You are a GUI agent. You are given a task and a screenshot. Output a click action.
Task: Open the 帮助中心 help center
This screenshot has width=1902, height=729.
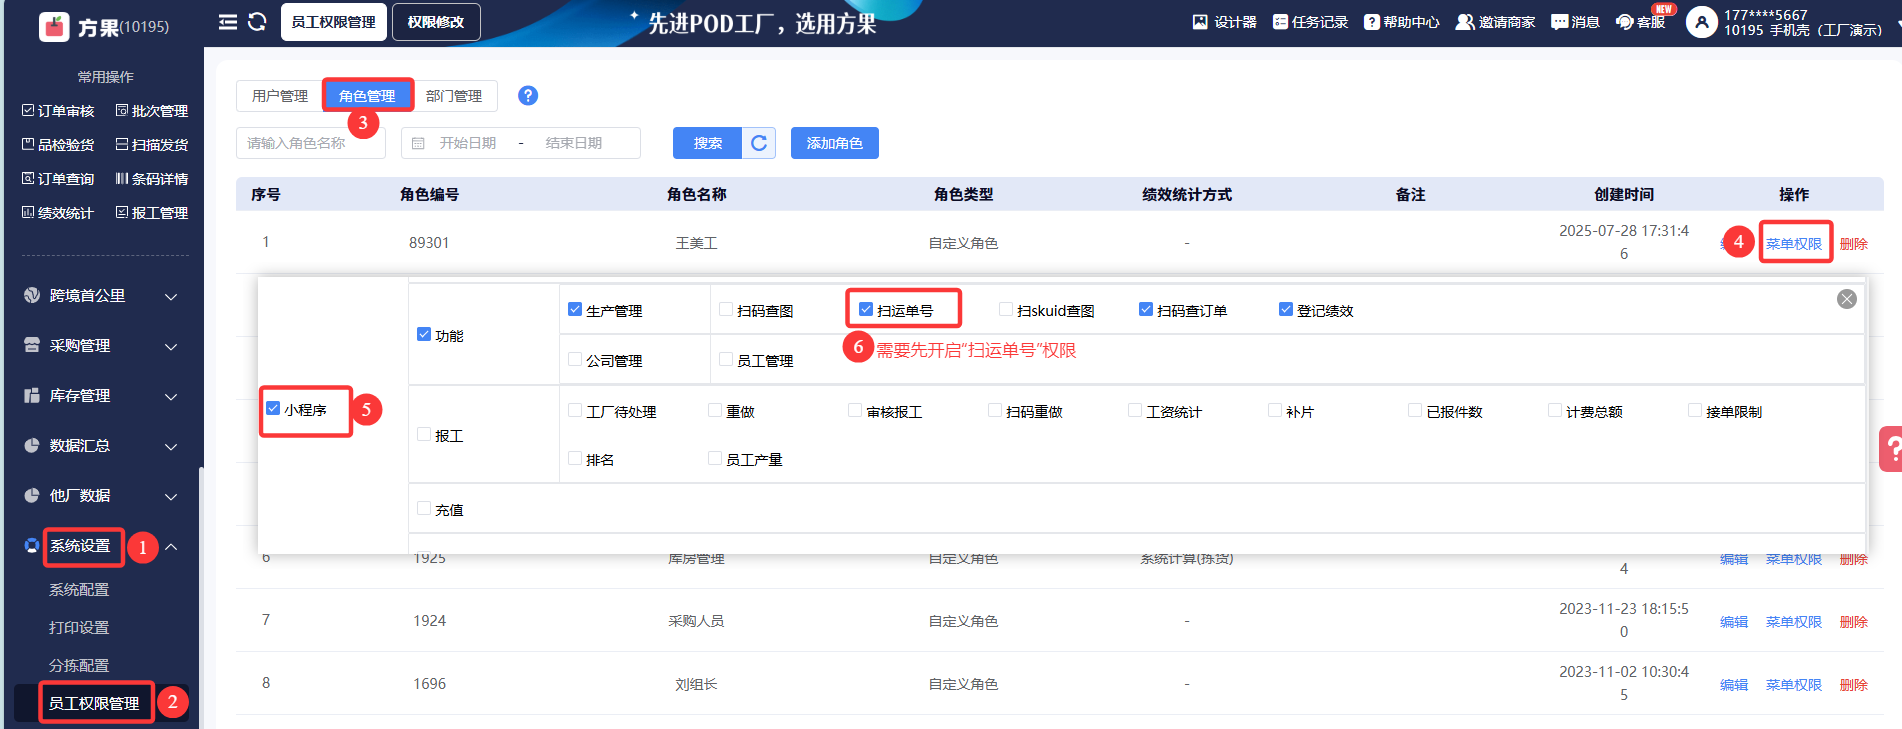1402,22
